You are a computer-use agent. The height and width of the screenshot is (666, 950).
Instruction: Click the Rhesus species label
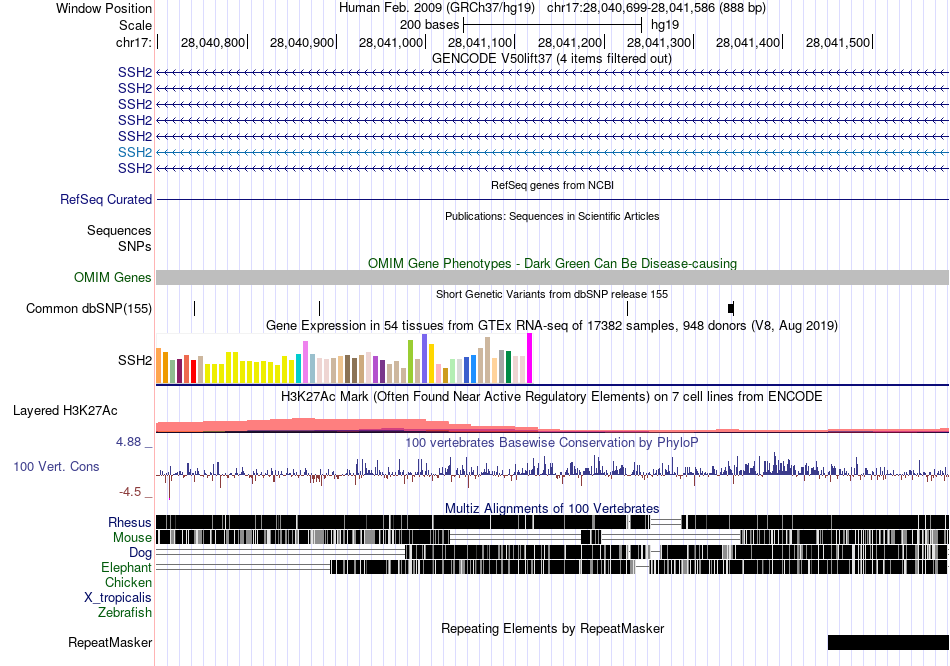tap(130, 522)
